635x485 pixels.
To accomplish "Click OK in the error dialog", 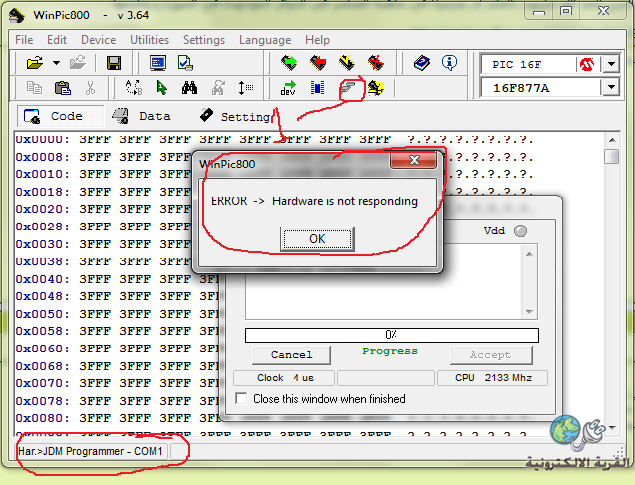I will tap(317, 239).
